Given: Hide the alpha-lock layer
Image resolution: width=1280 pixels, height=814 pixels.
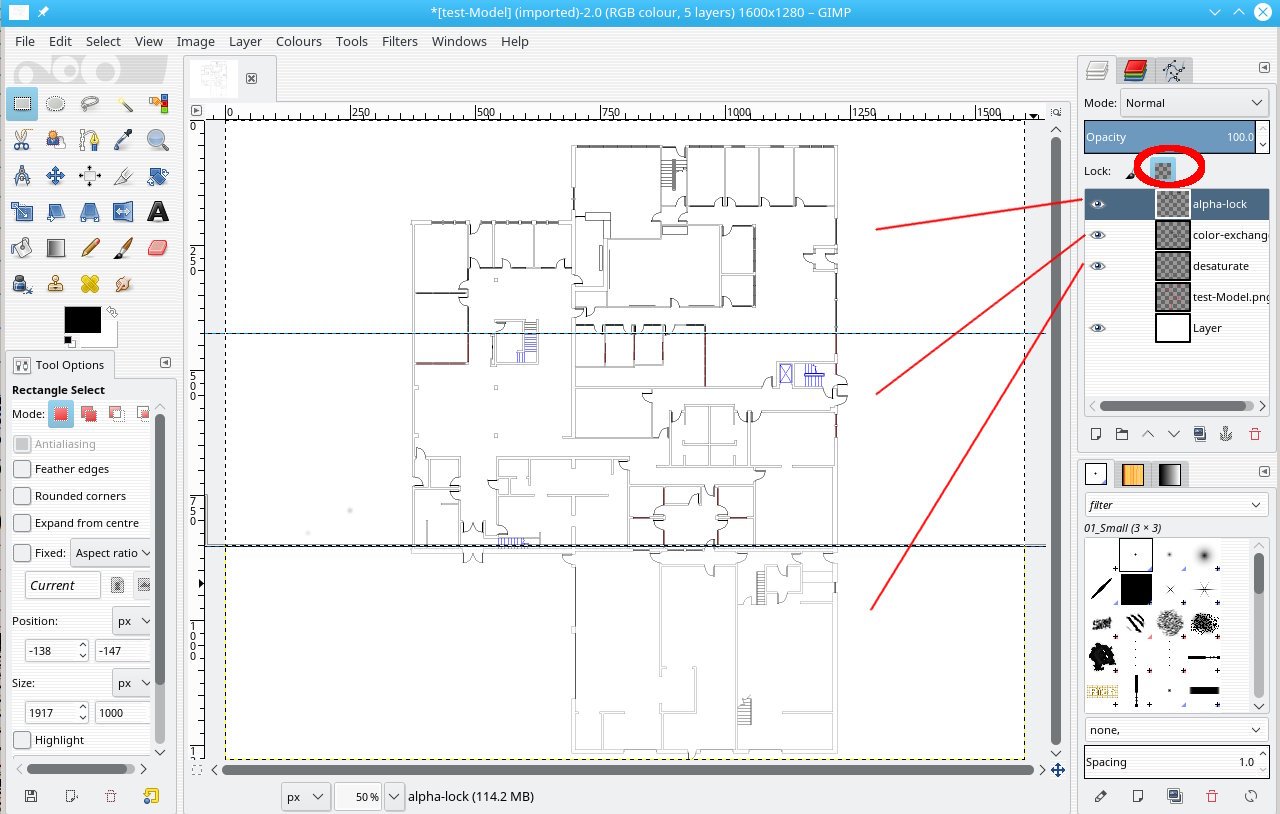Looking at the screenshot, I should pyautogui.click(x=1098, y=204).
